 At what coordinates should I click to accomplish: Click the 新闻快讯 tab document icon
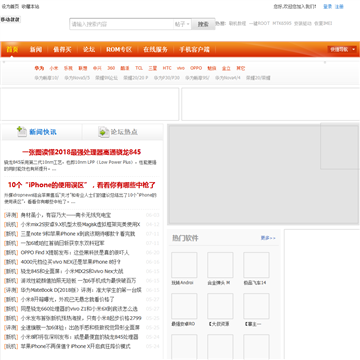pos(22,132)
